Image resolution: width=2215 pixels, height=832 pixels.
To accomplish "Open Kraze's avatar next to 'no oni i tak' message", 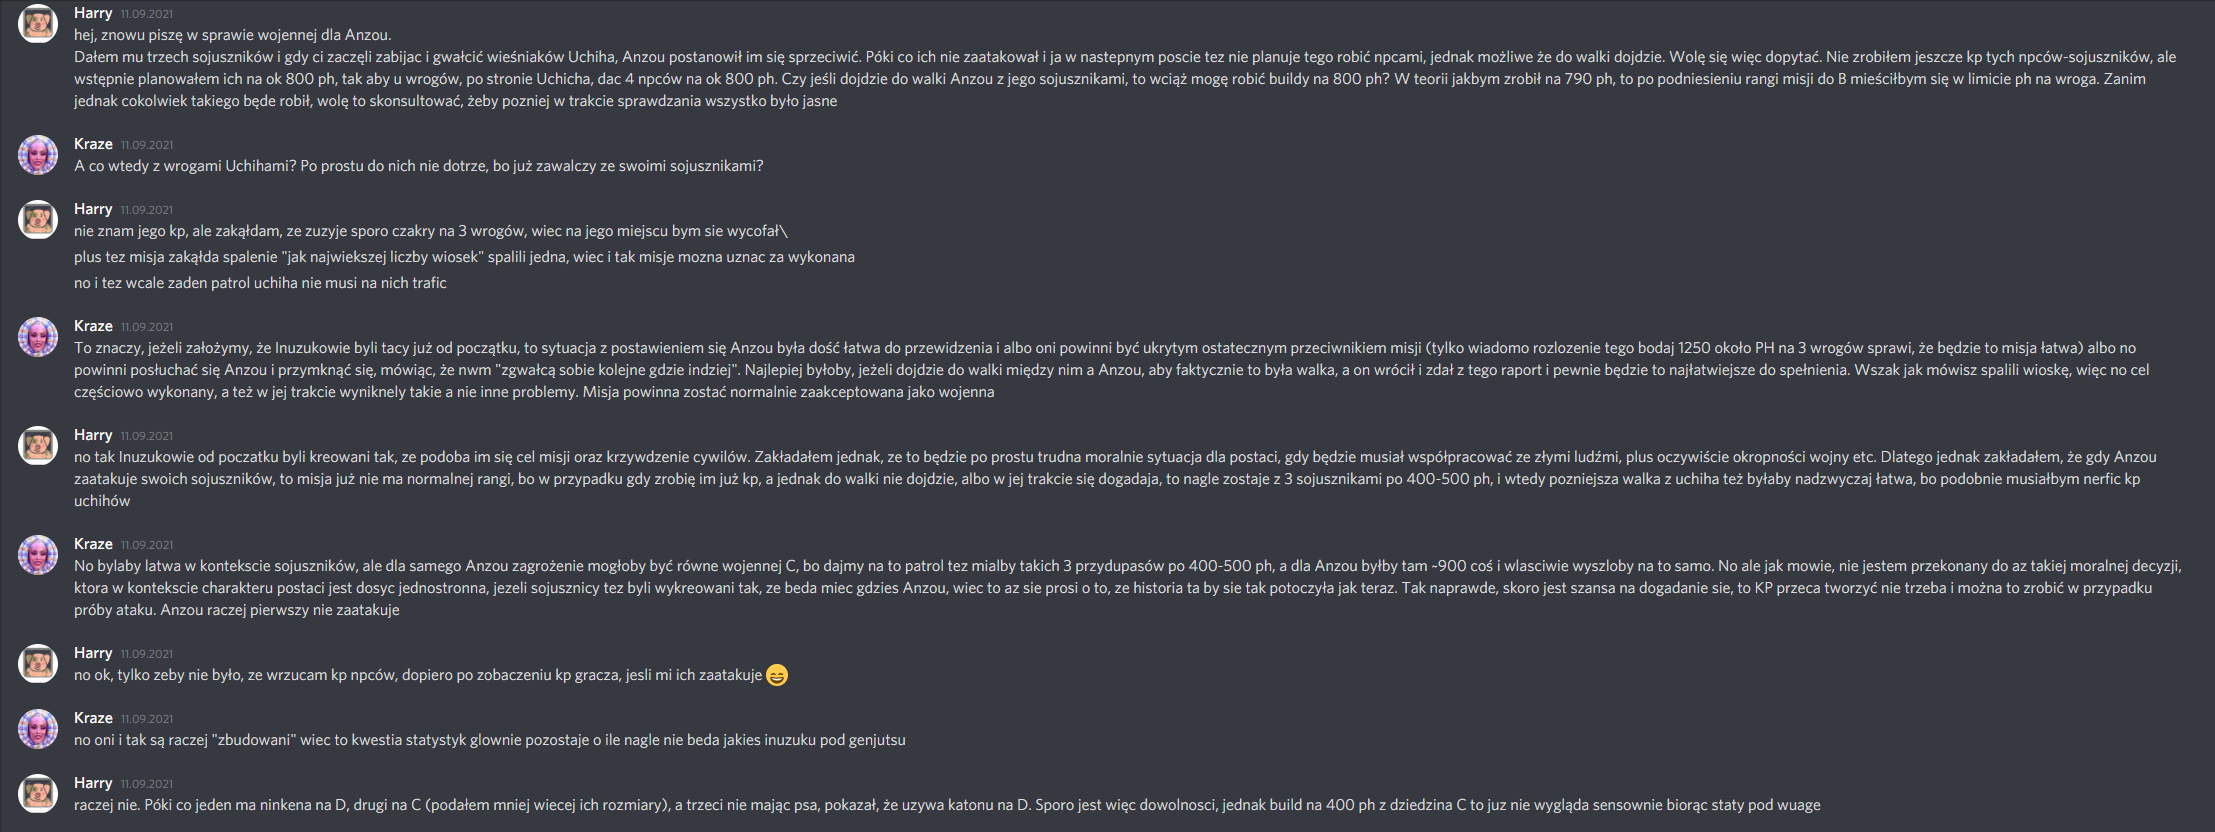I will (x=38, y=729).
